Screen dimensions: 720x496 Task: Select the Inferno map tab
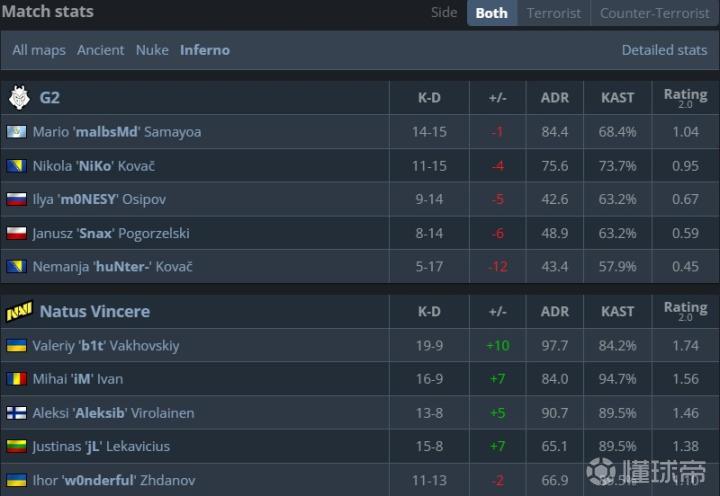tap(205, 49)
